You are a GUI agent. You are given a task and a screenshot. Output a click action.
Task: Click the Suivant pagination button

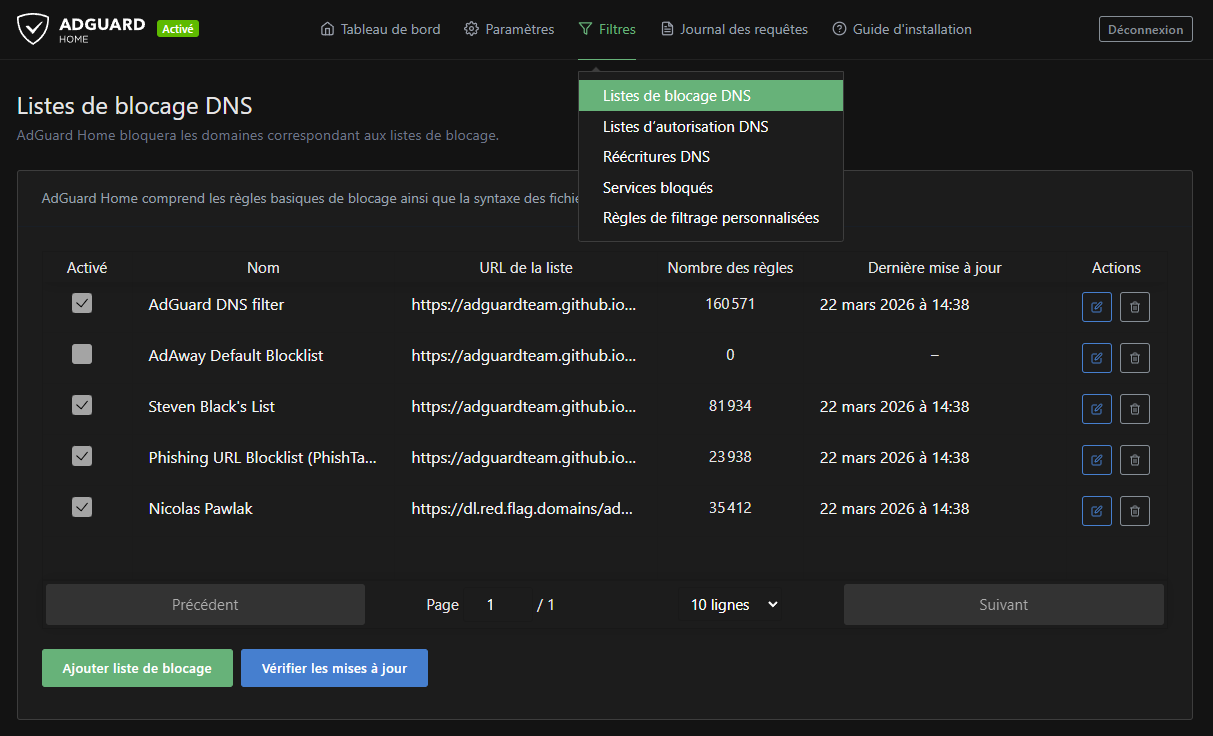point(1004,605)
